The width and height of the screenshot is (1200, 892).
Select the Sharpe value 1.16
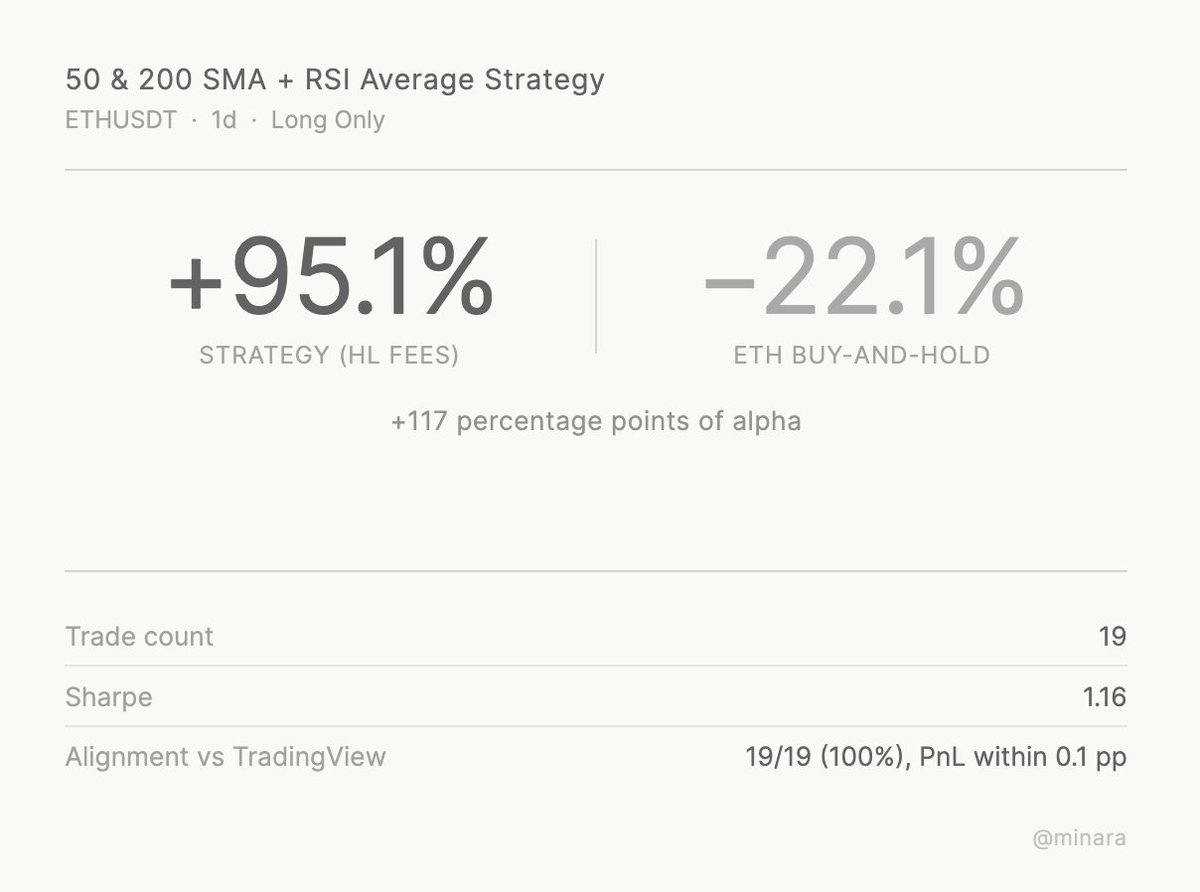pos(1104,697)
